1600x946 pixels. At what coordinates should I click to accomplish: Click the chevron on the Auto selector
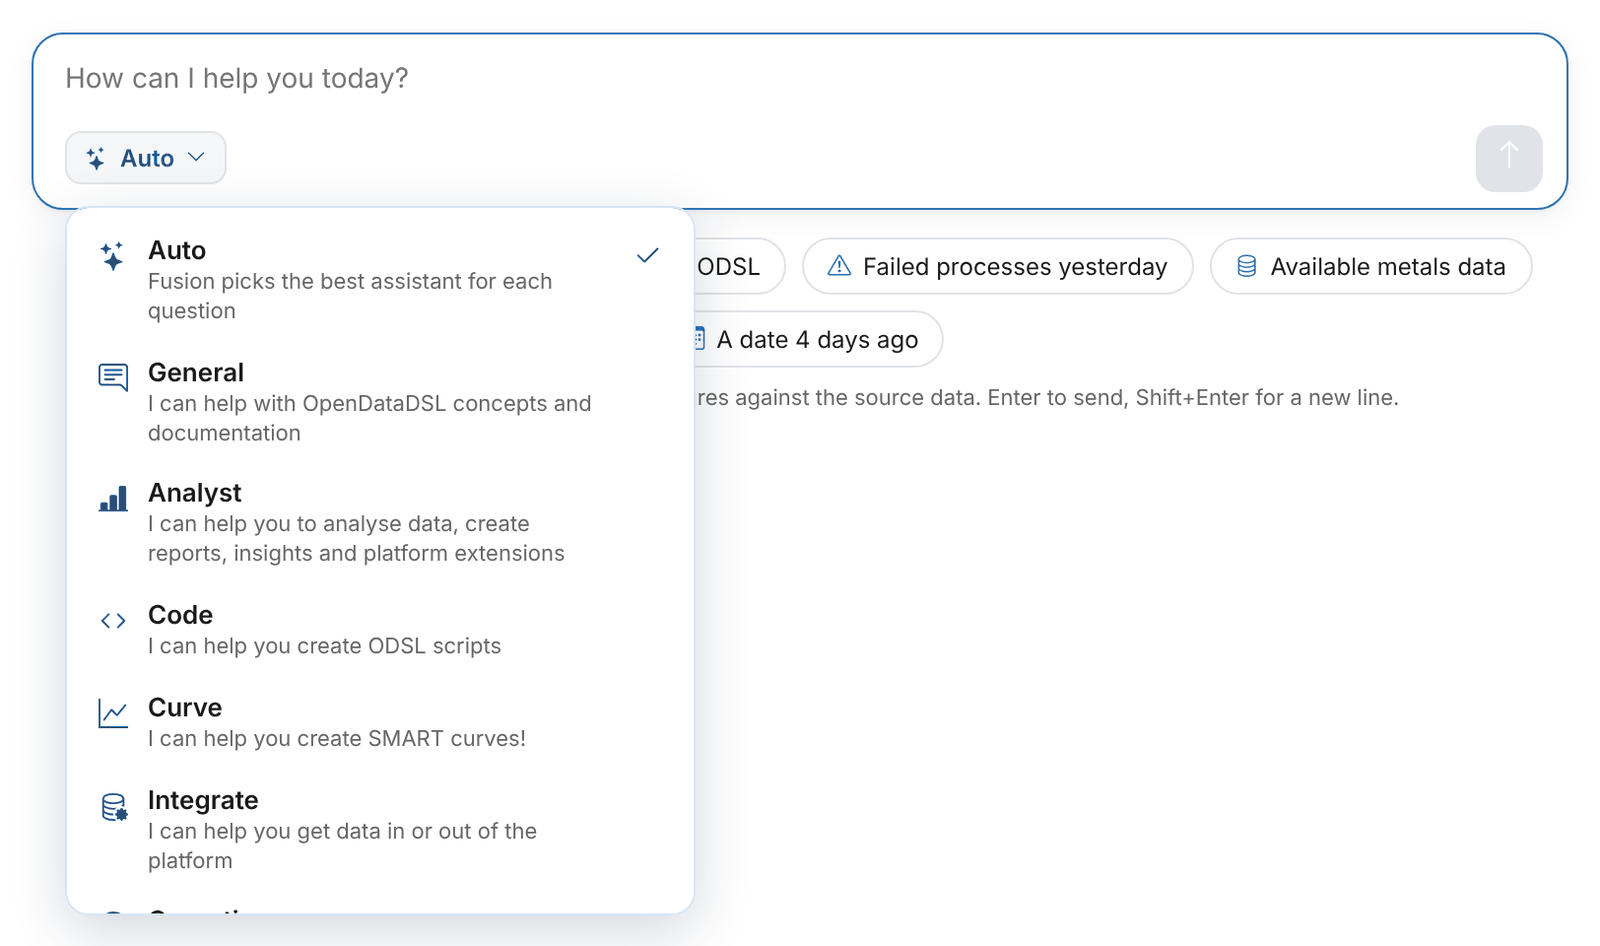point(197,157)
